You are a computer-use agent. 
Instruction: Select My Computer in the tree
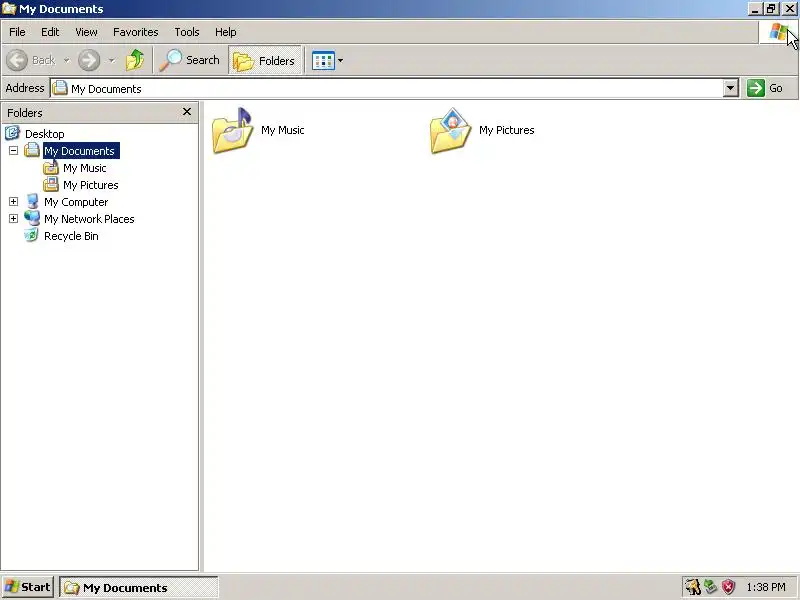pos(76,202)
